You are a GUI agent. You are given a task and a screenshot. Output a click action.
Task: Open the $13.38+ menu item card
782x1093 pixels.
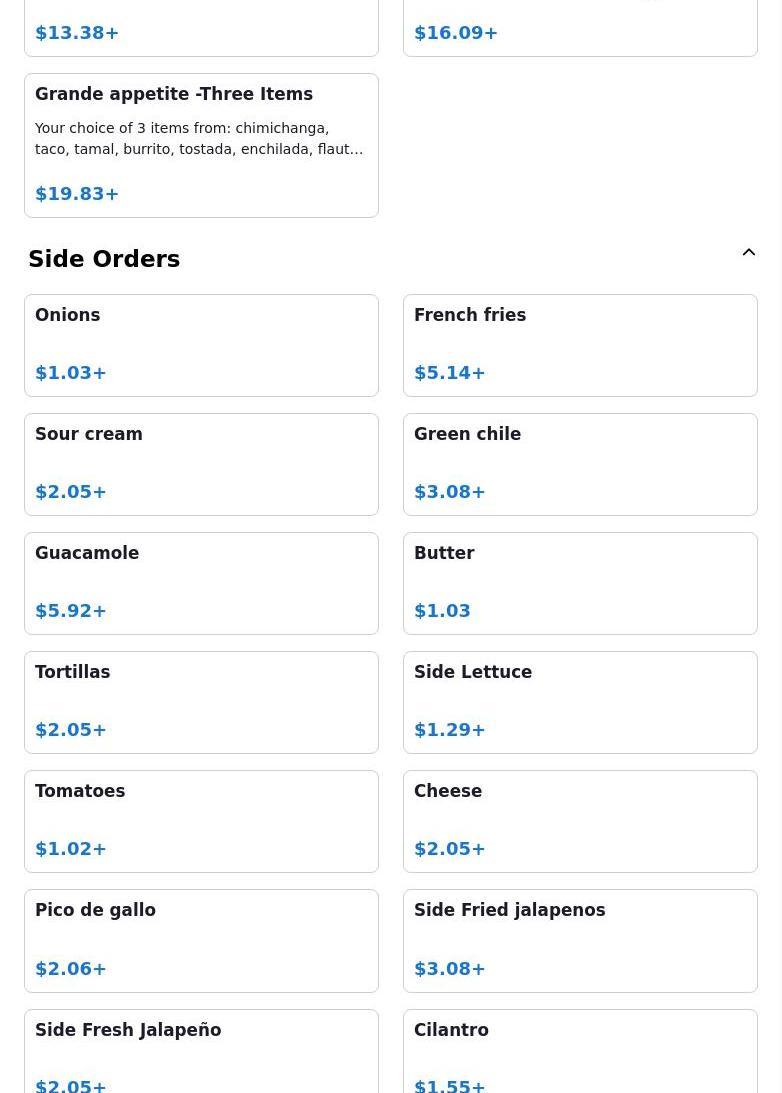(x=201, y=28)
